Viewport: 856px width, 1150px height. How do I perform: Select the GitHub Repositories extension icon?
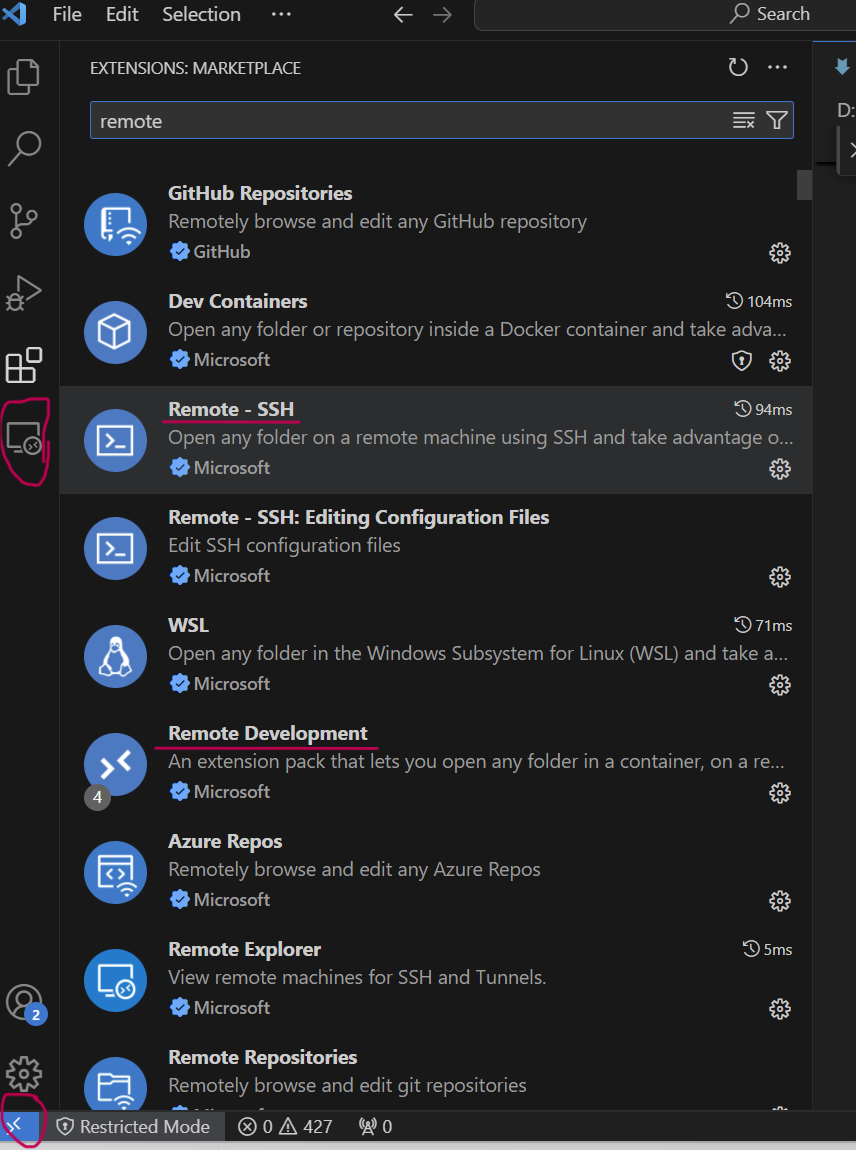tap(115, 224)
